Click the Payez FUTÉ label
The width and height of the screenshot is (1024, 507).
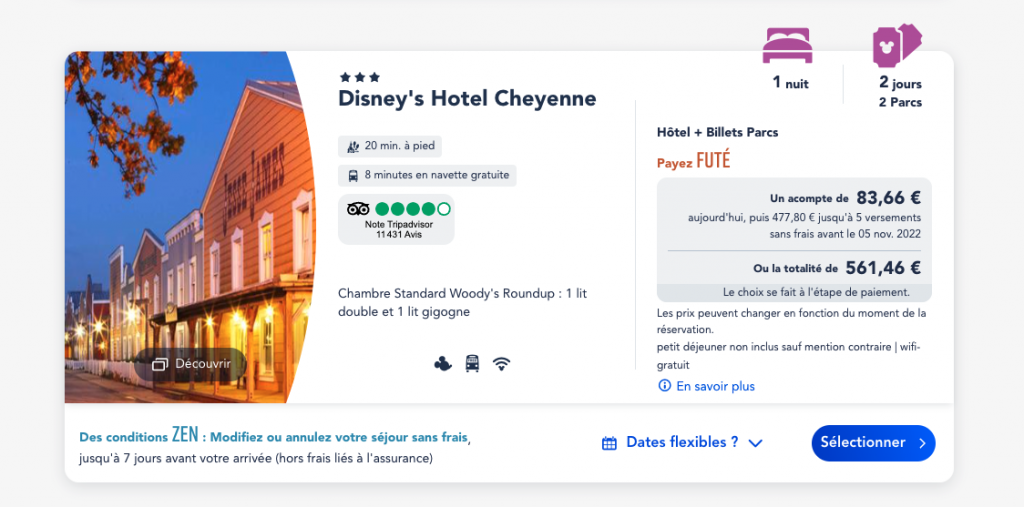694,162
